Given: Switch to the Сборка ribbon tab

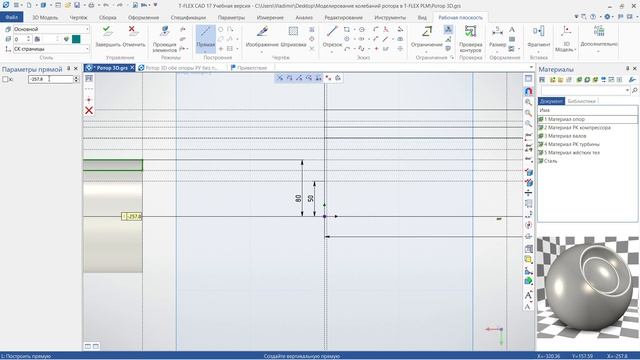Looking at the screenshot, I should point(108,18).
